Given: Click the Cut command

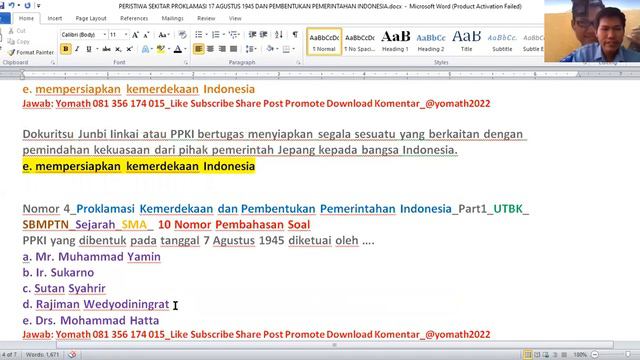Looking at the screenshot, I should pyautogui.click(x=17, y=31).
